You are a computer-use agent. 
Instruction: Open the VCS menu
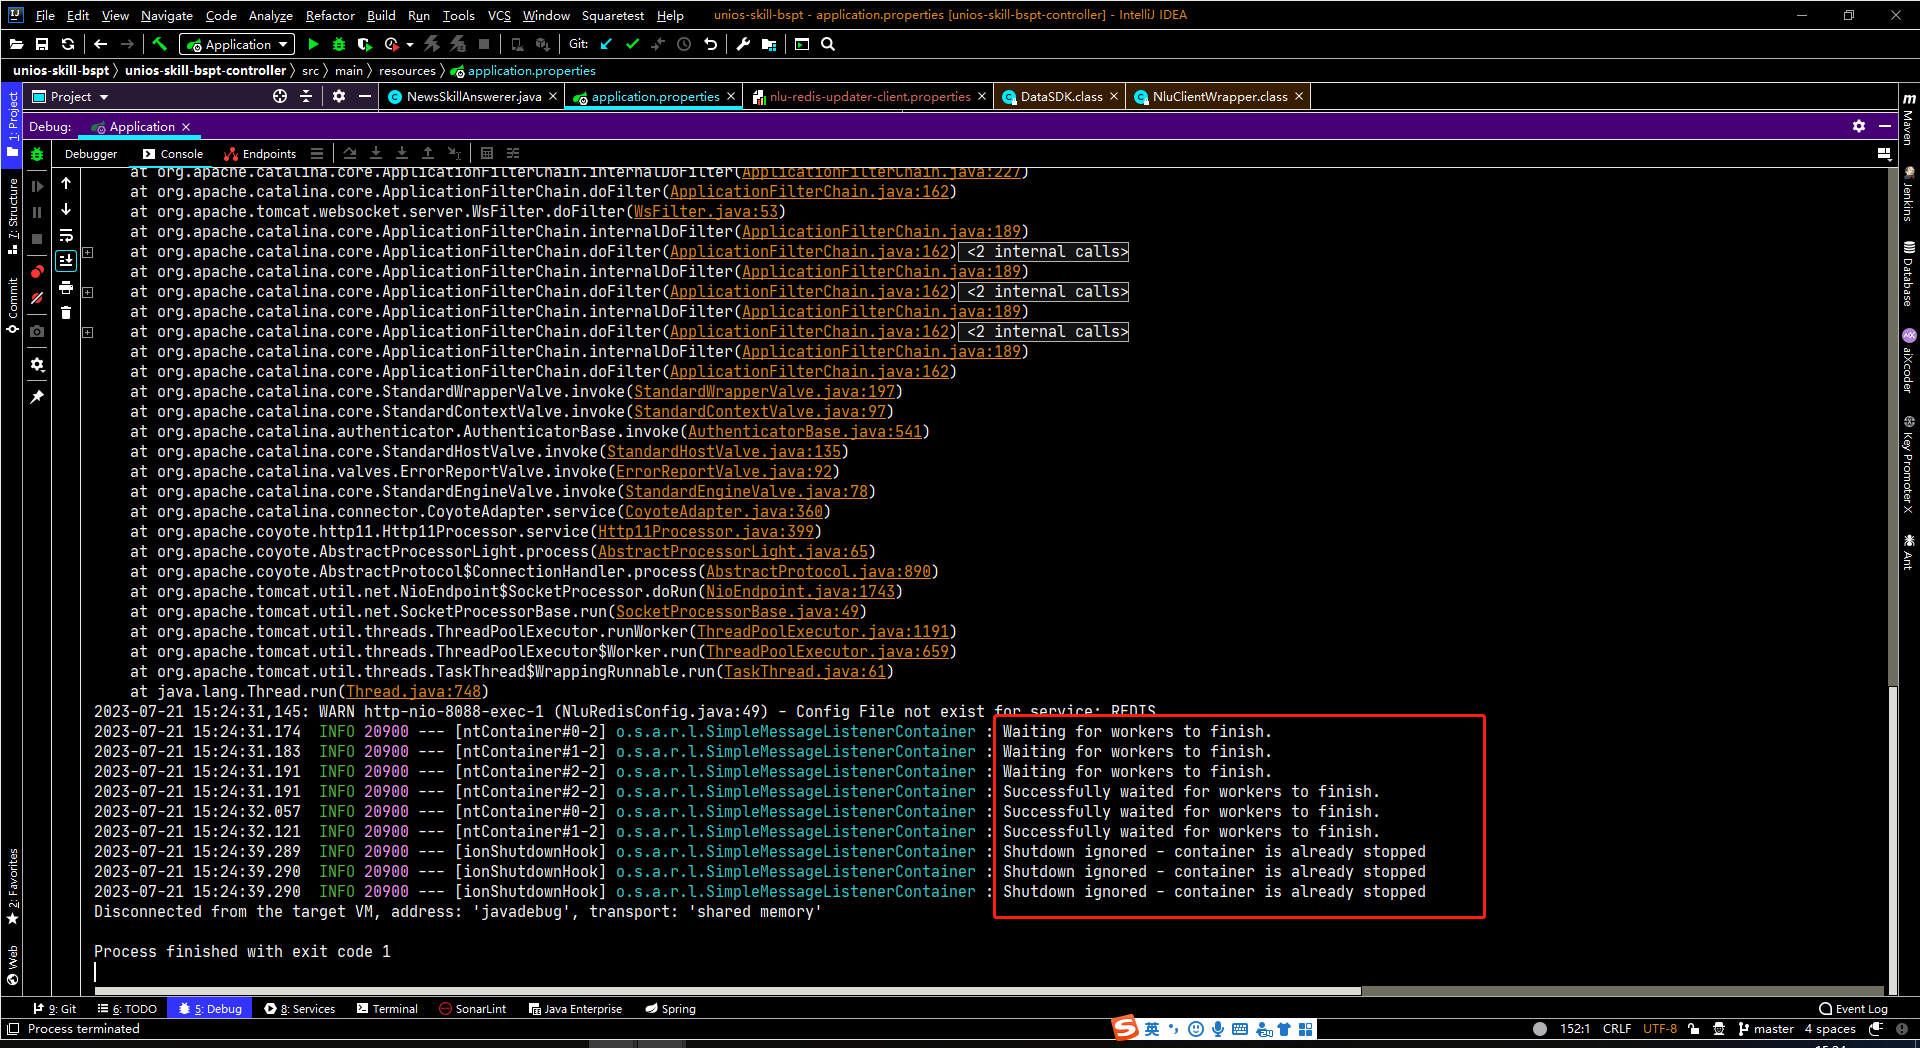click(x=499, y=15)
